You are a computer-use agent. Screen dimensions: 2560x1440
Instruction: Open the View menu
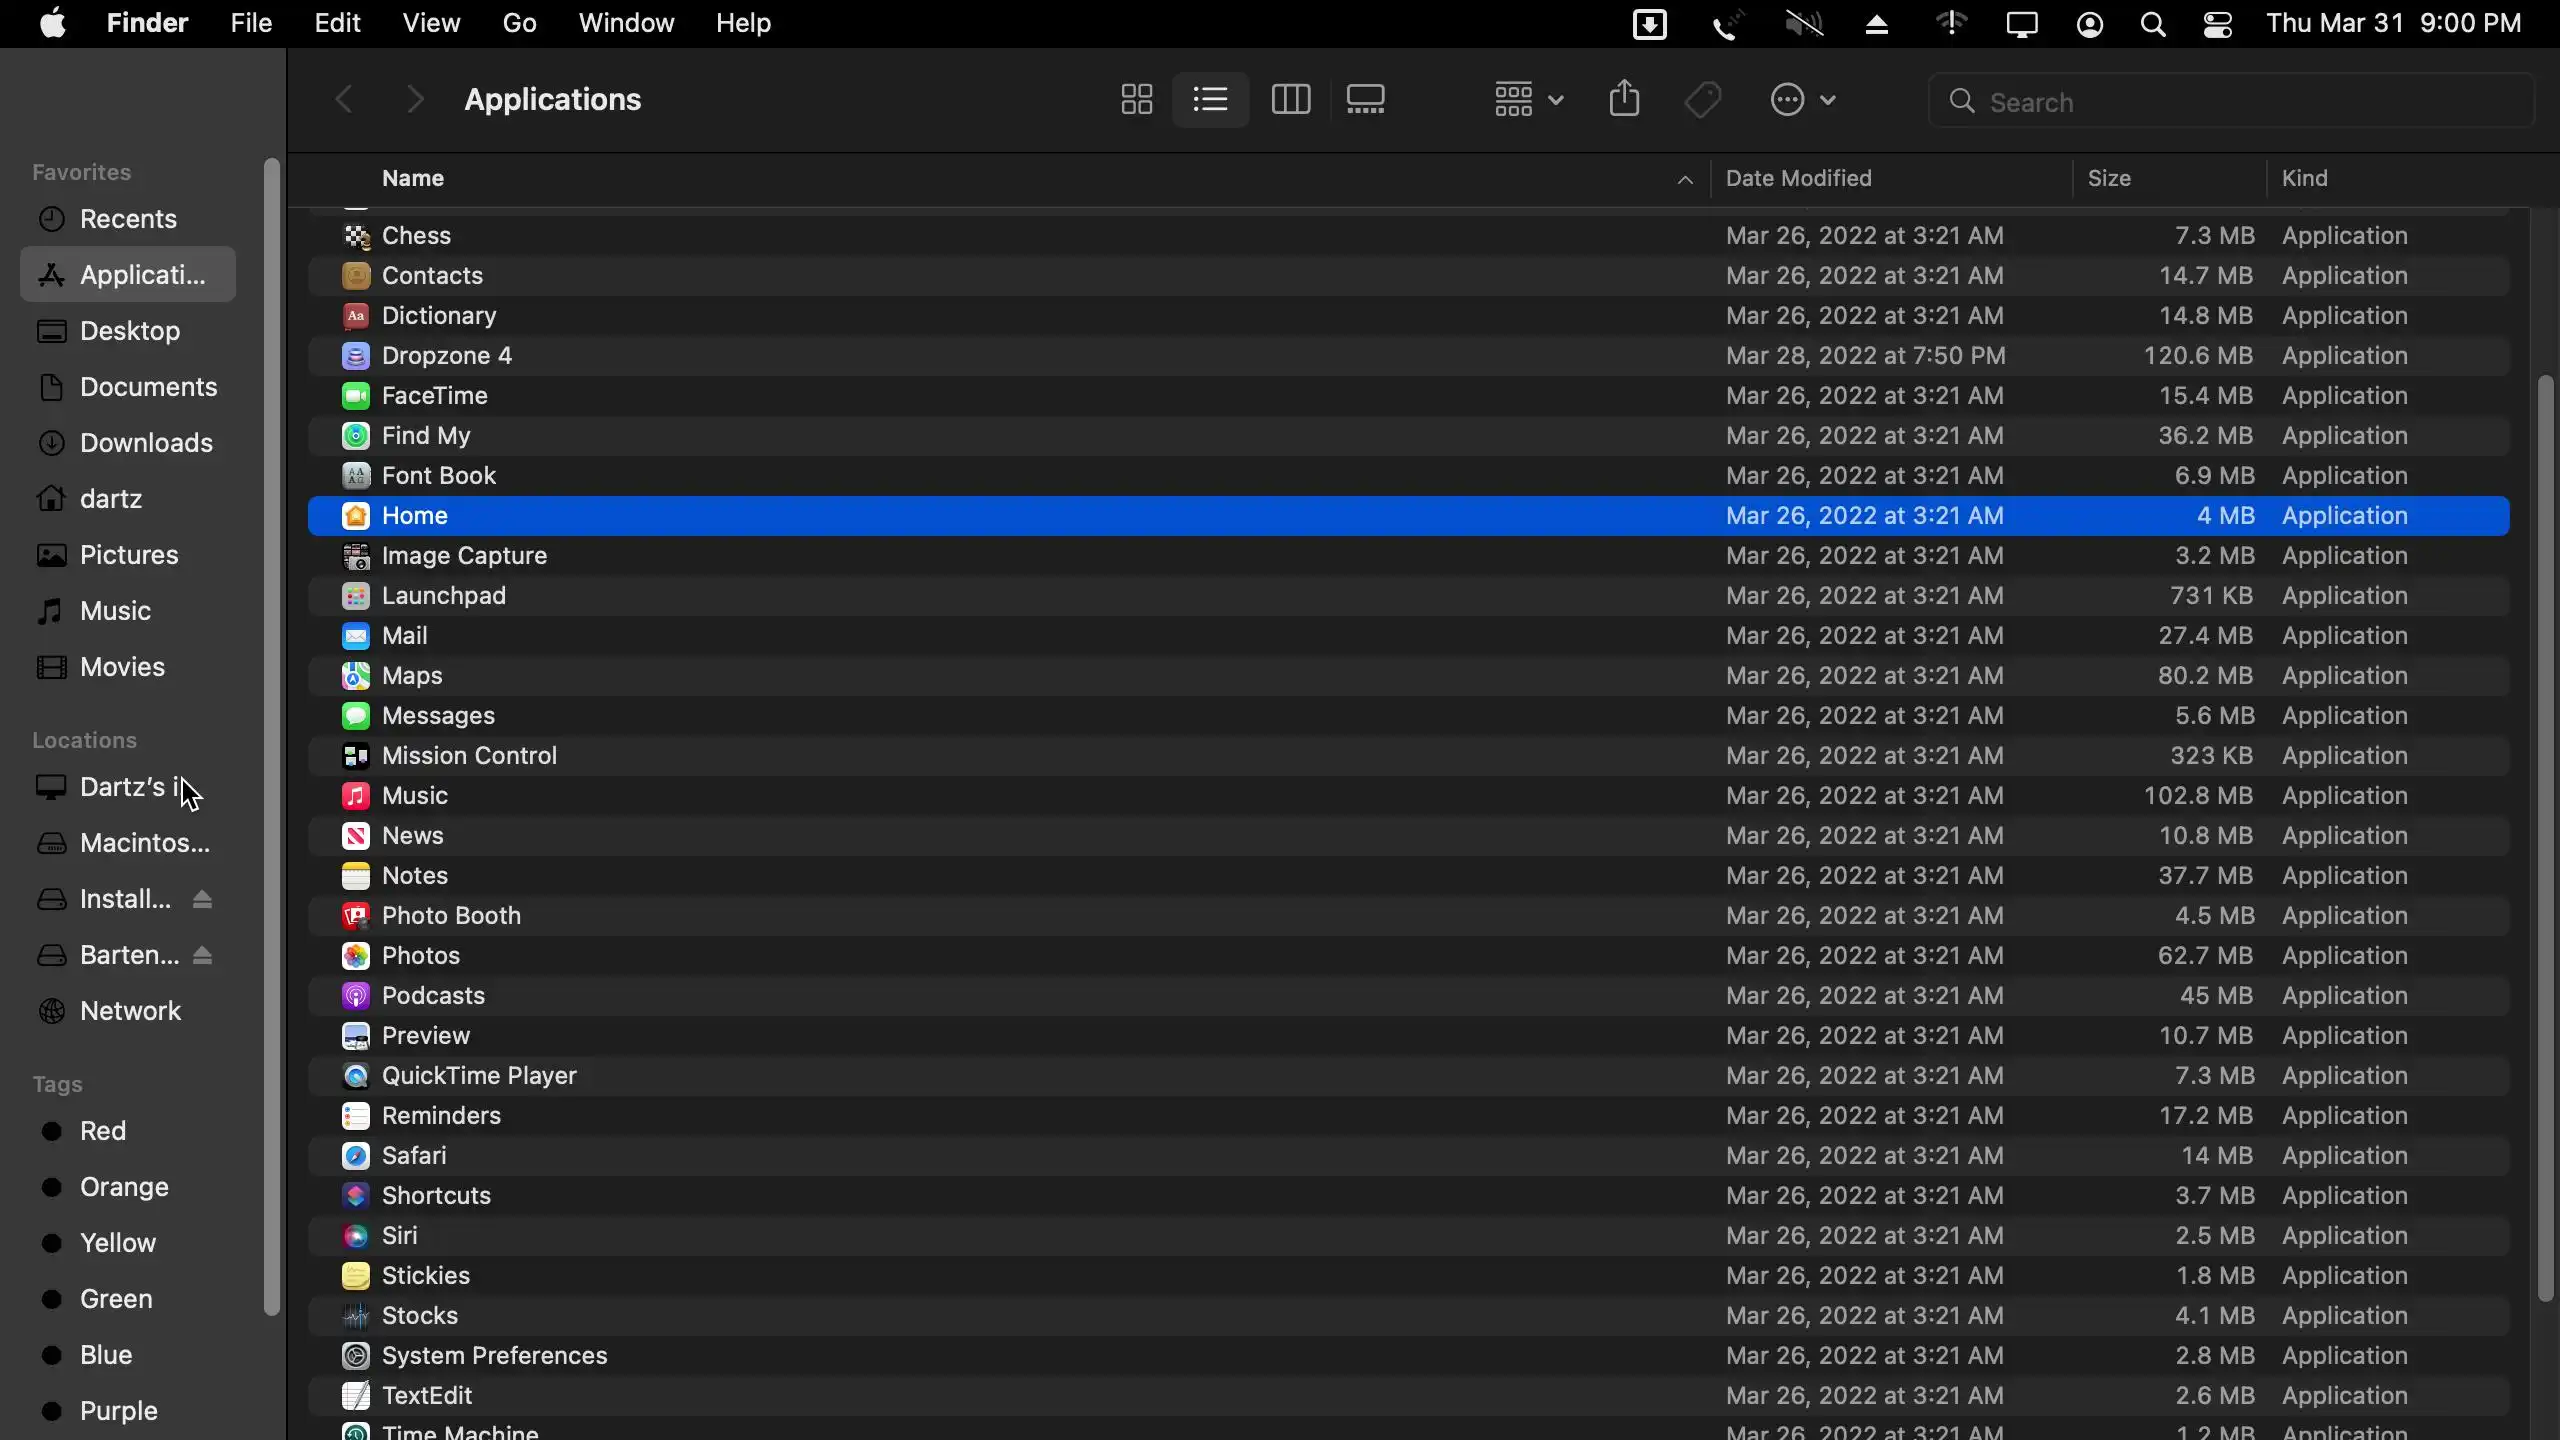431,23
